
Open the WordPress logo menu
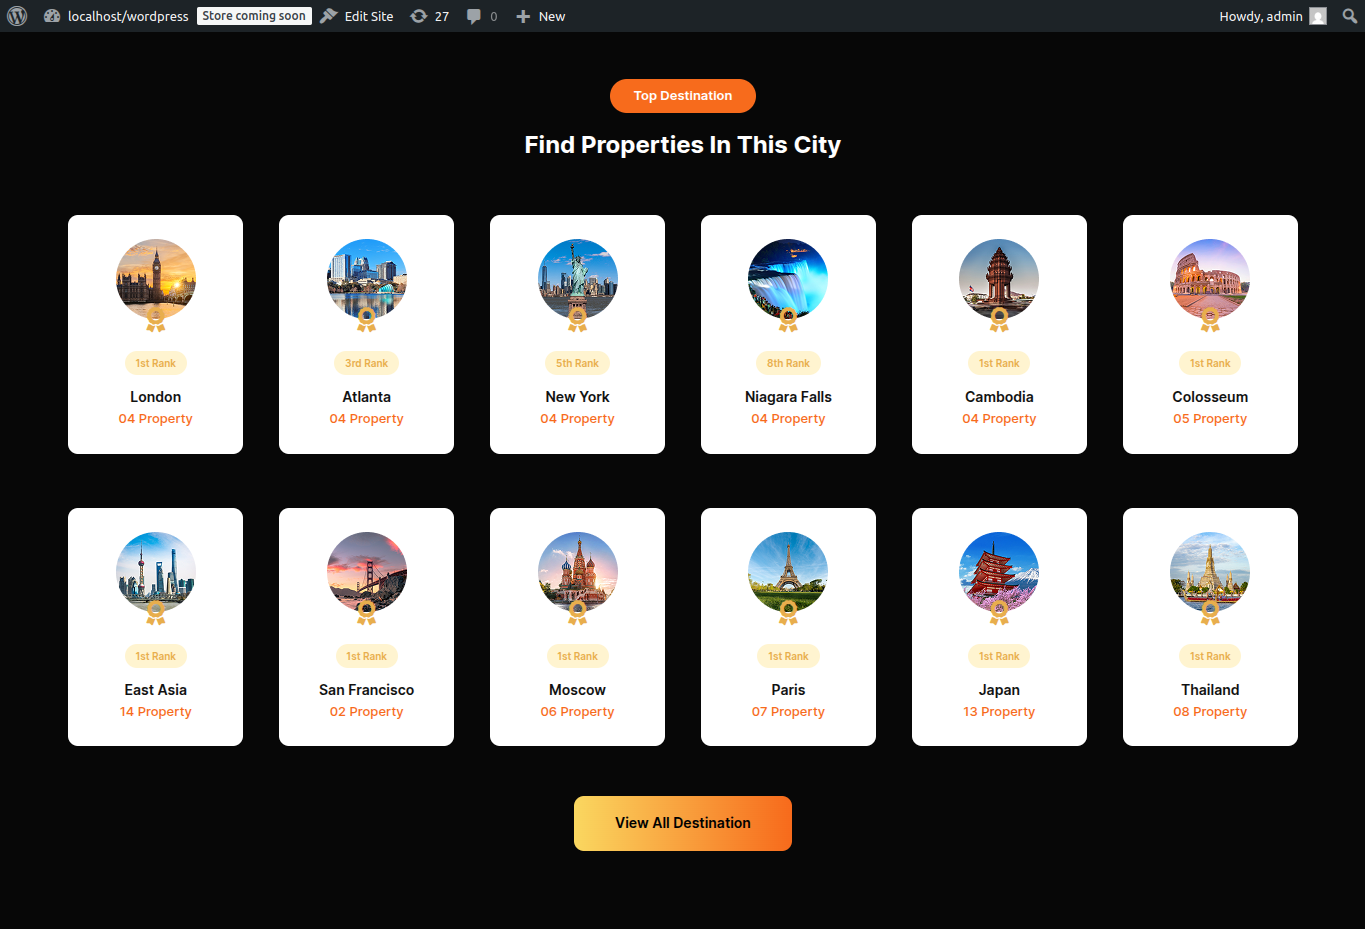pos(17,16)
